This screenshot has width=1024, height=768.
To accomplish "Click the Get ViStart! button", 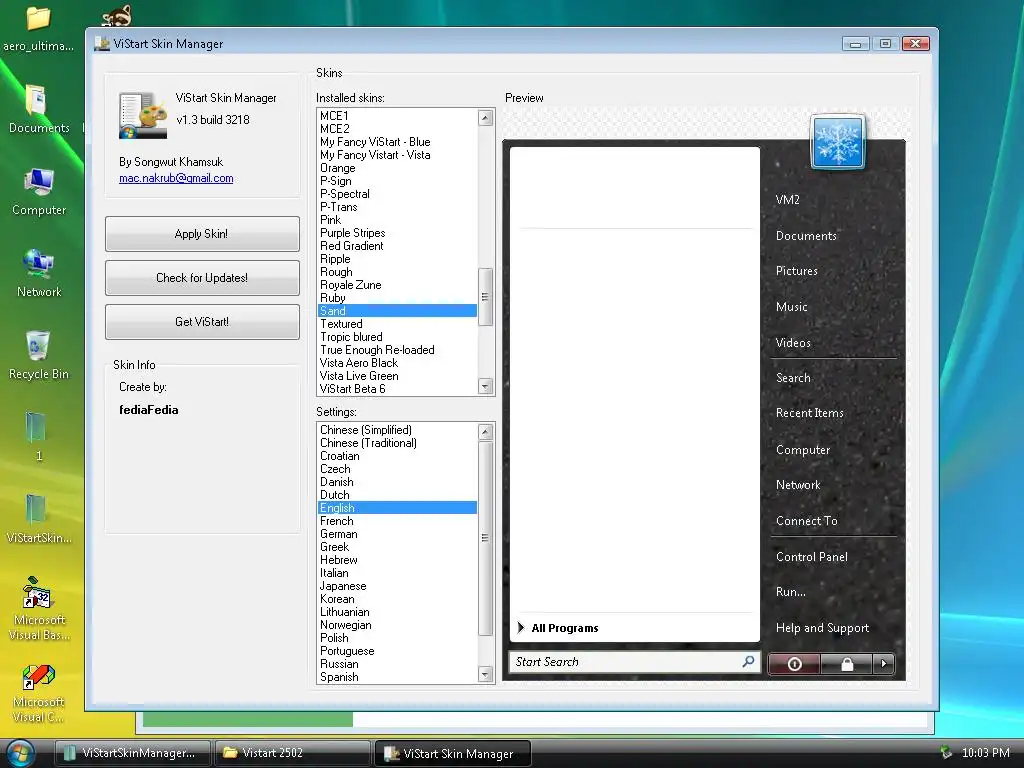I will point(202,321).
